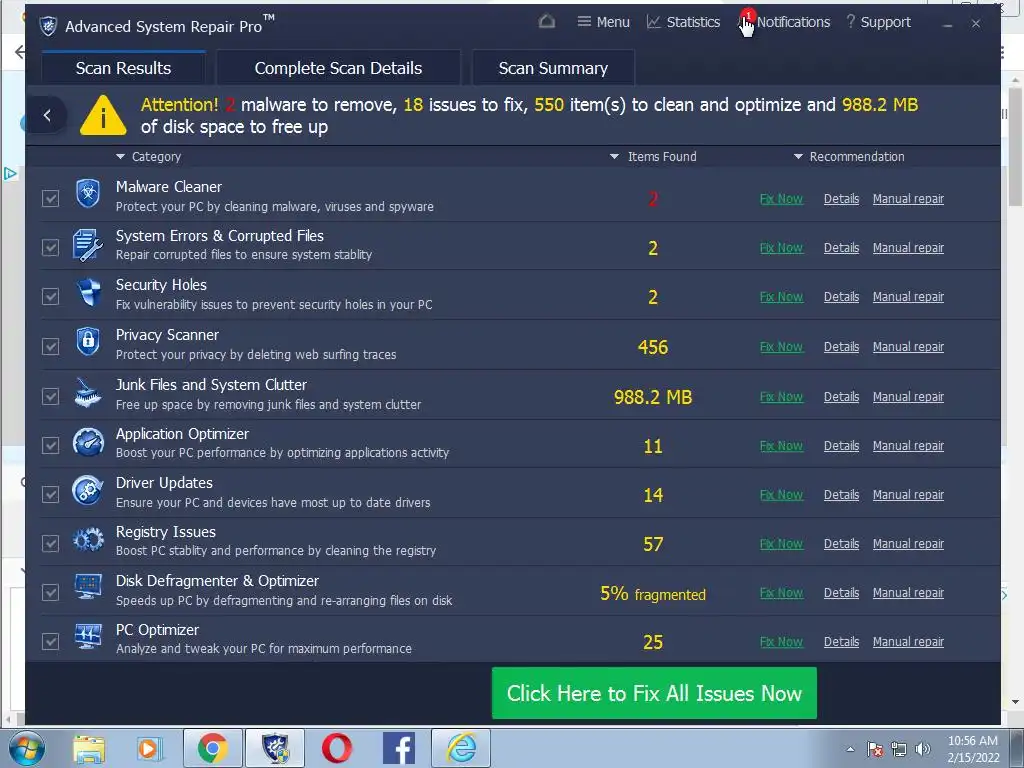Click Fix Now for Malware Cleaner
The width and height of the screenshot is (1024, 768).
coord(781,199)
